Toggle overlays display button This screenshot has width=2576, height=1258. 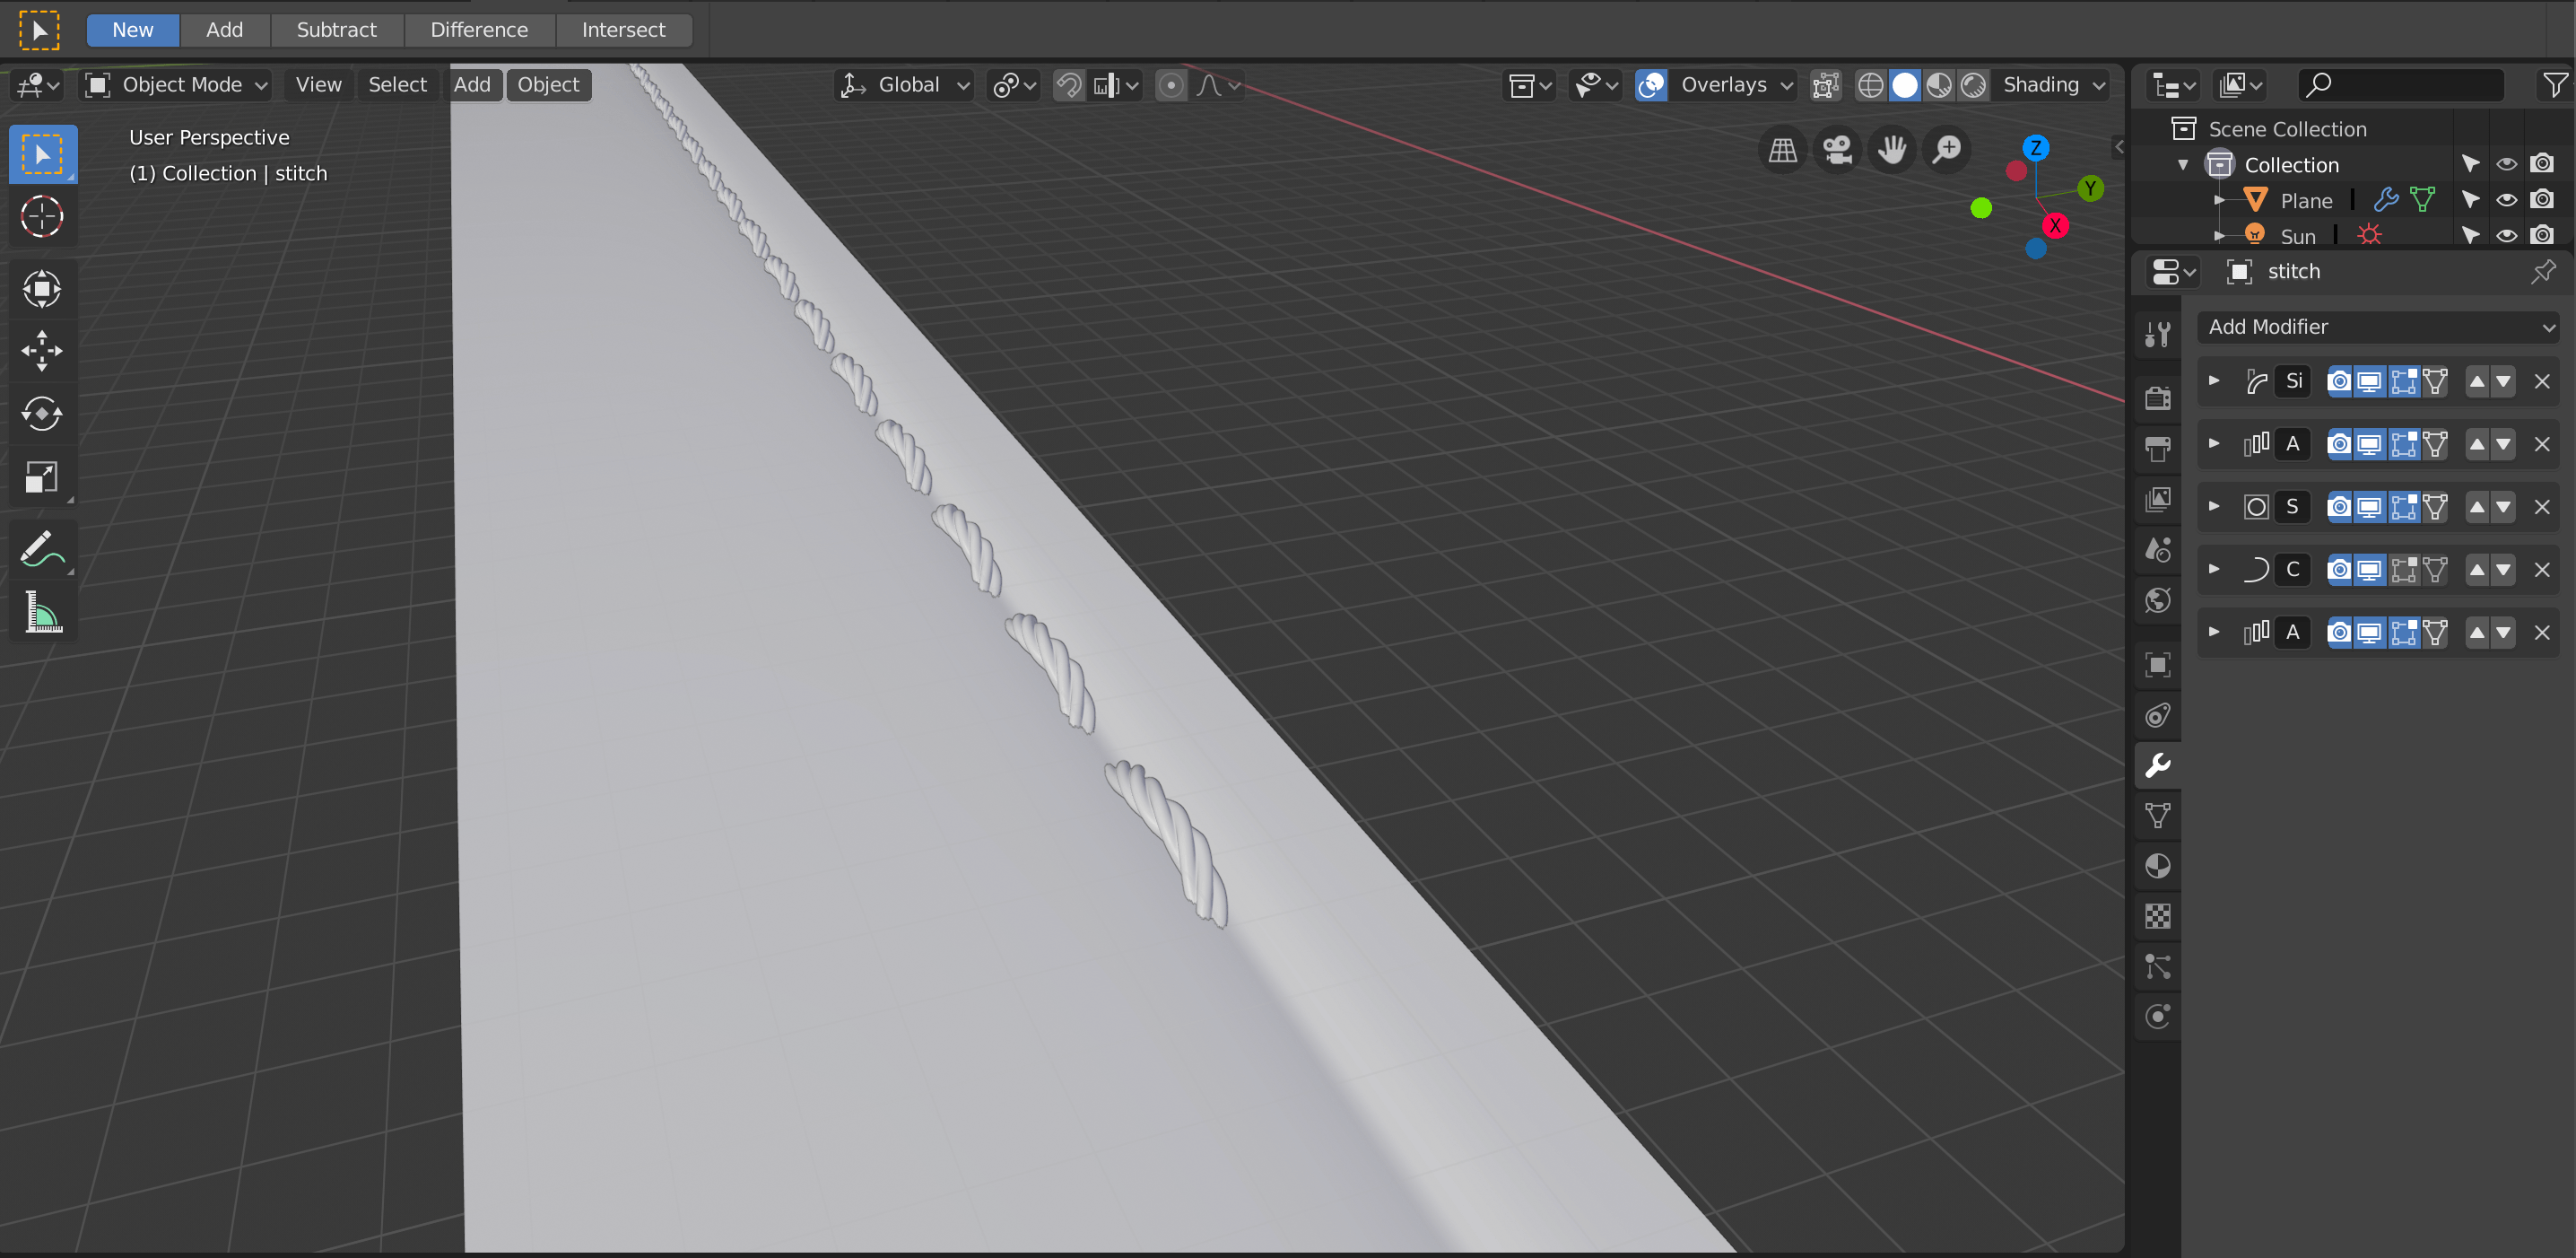coord(1651,85)
